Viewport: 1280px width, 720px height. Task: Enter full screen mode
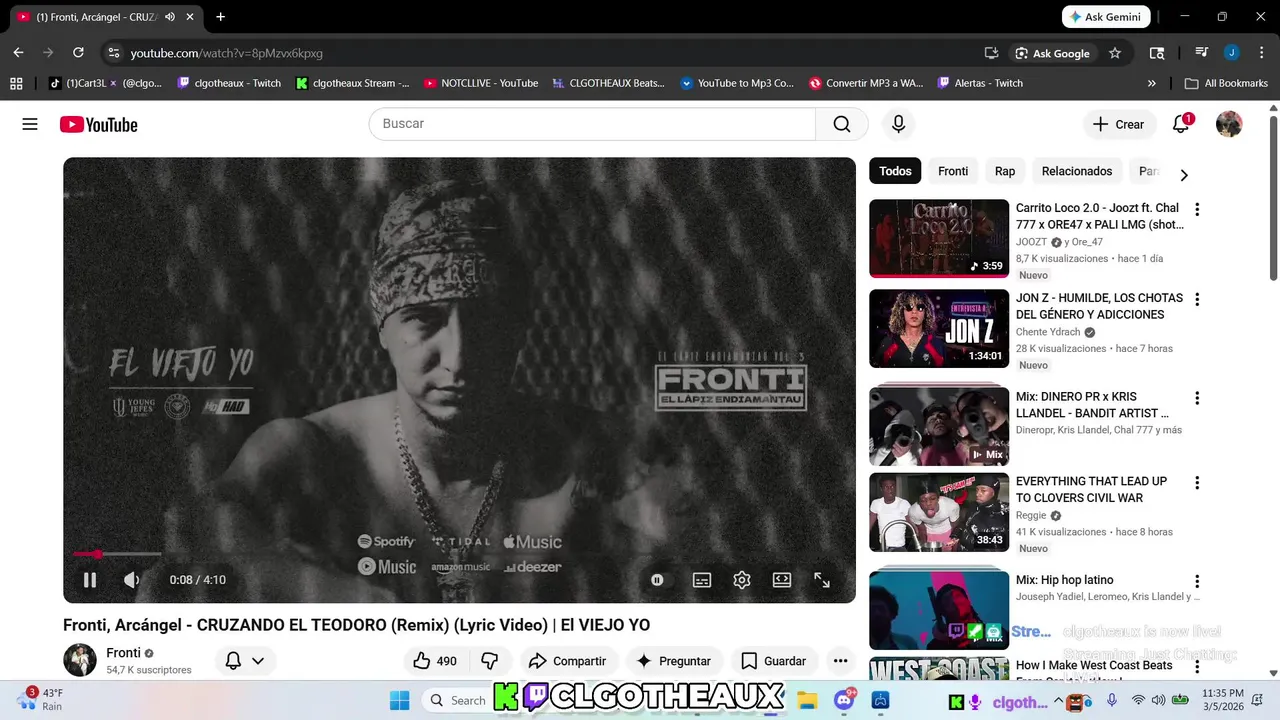tap(822, 580)
